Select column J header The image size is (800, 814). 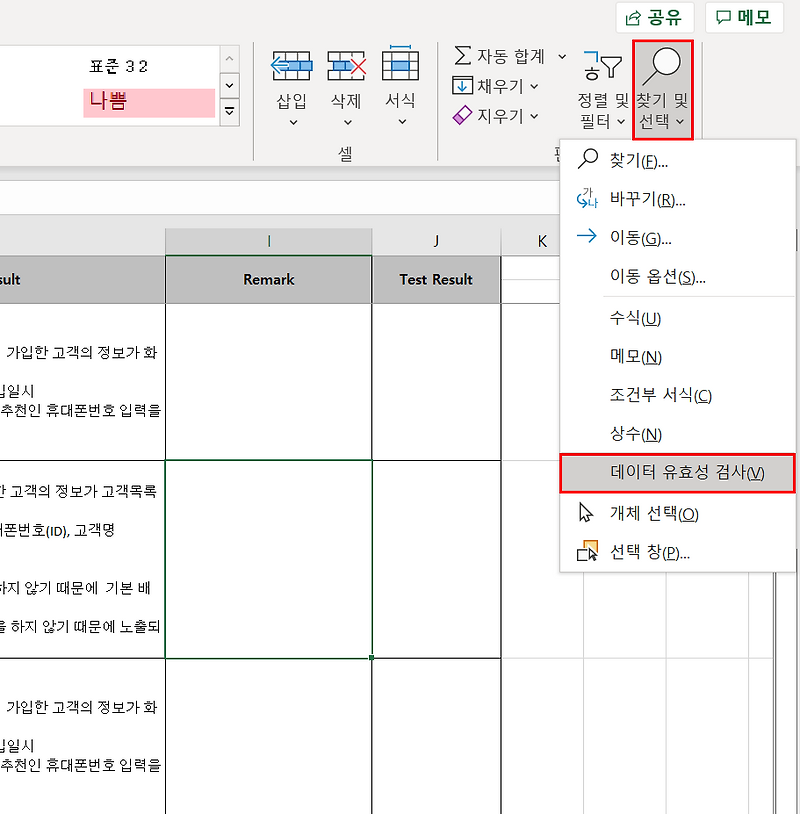pos(435,239)
